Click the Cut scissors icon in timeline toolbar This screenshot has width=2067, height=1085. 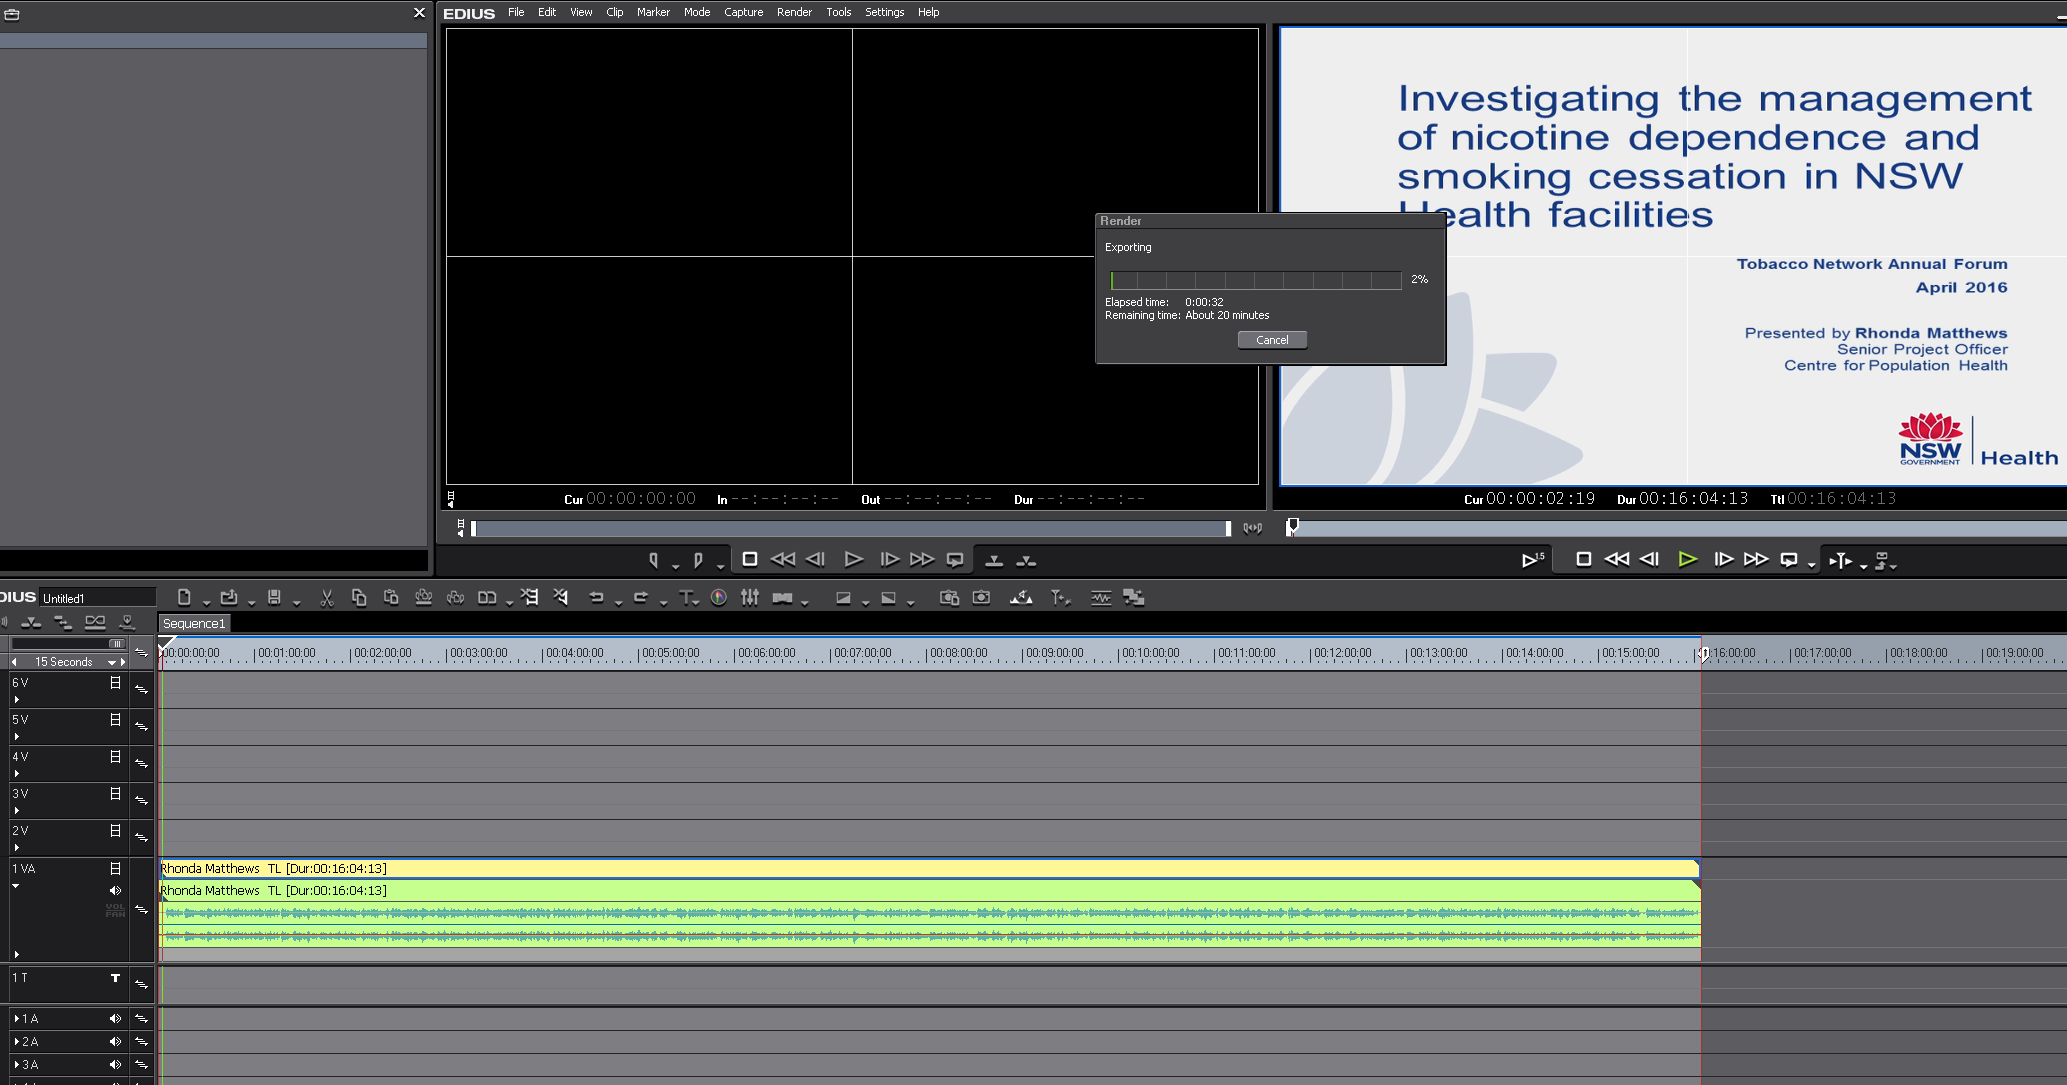pos(326,598)
